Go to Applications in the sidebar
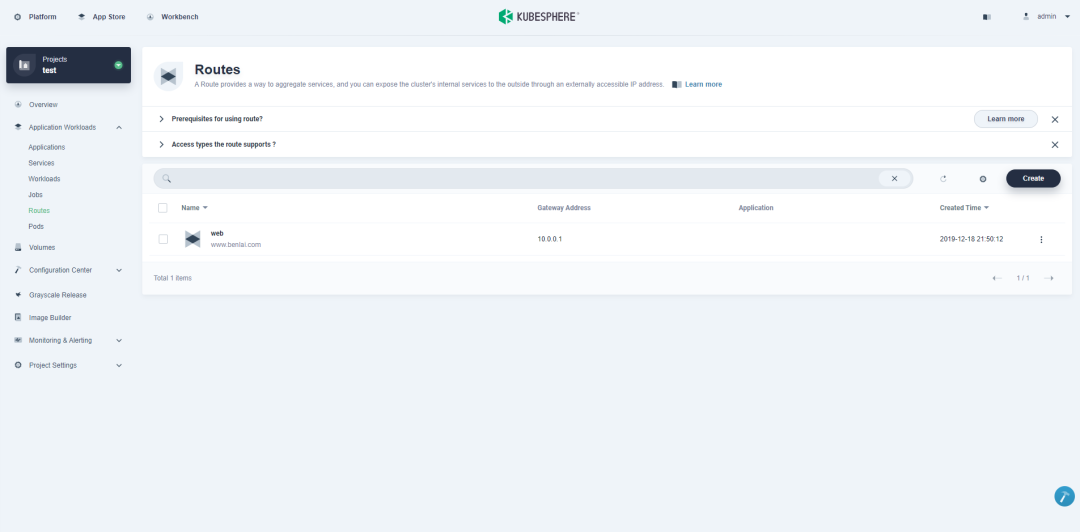The image size is (1080, 532). point(47,147)
